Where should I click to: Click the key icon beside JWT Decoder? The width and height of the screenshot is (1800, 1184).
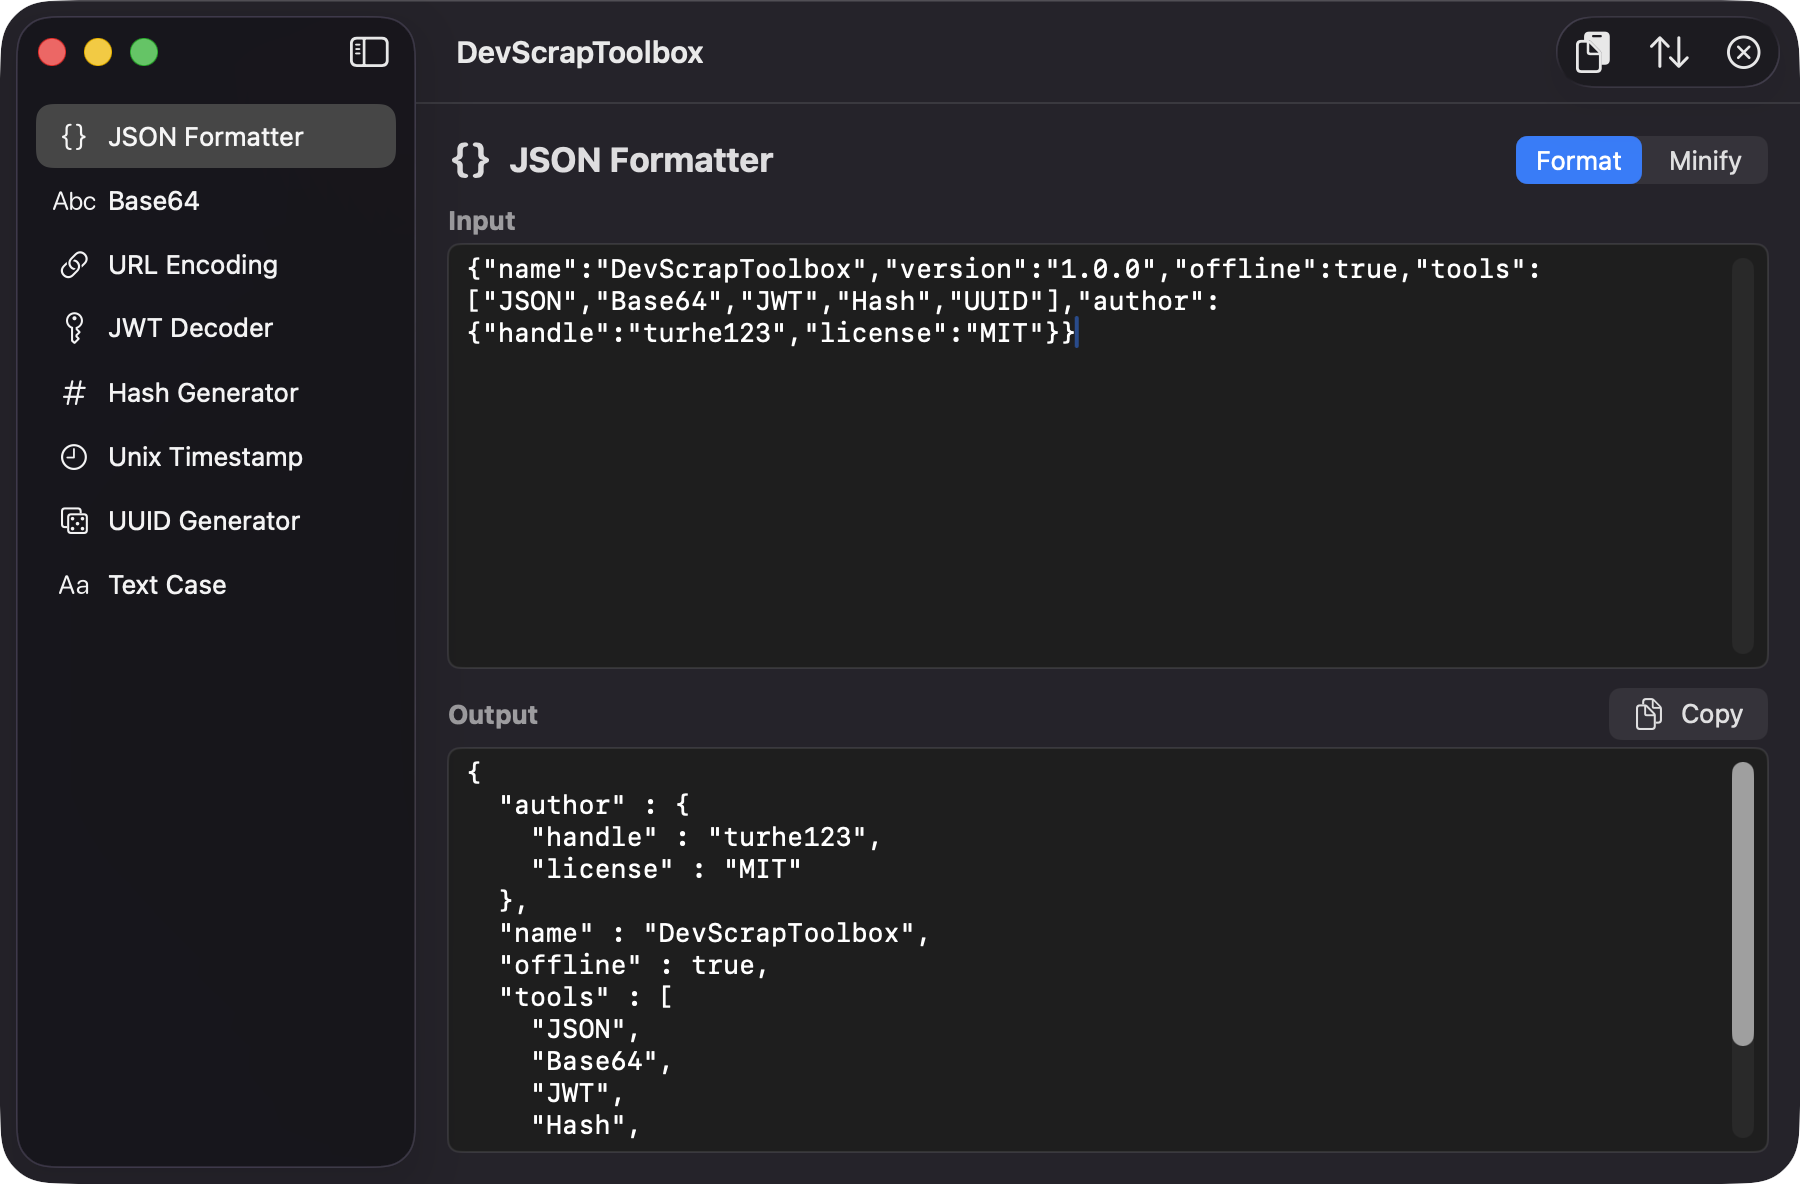(74, 328)
